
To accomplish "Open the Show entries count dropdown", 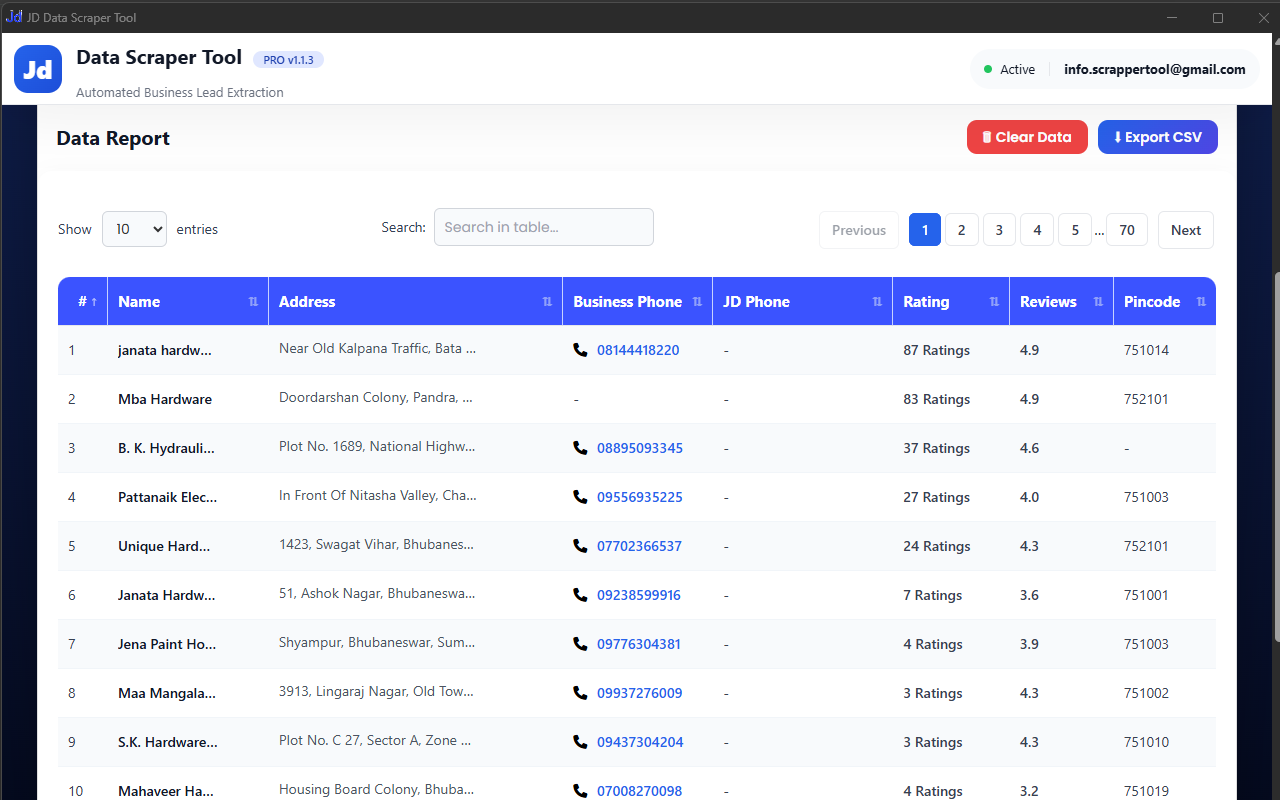I will [134, 229].
